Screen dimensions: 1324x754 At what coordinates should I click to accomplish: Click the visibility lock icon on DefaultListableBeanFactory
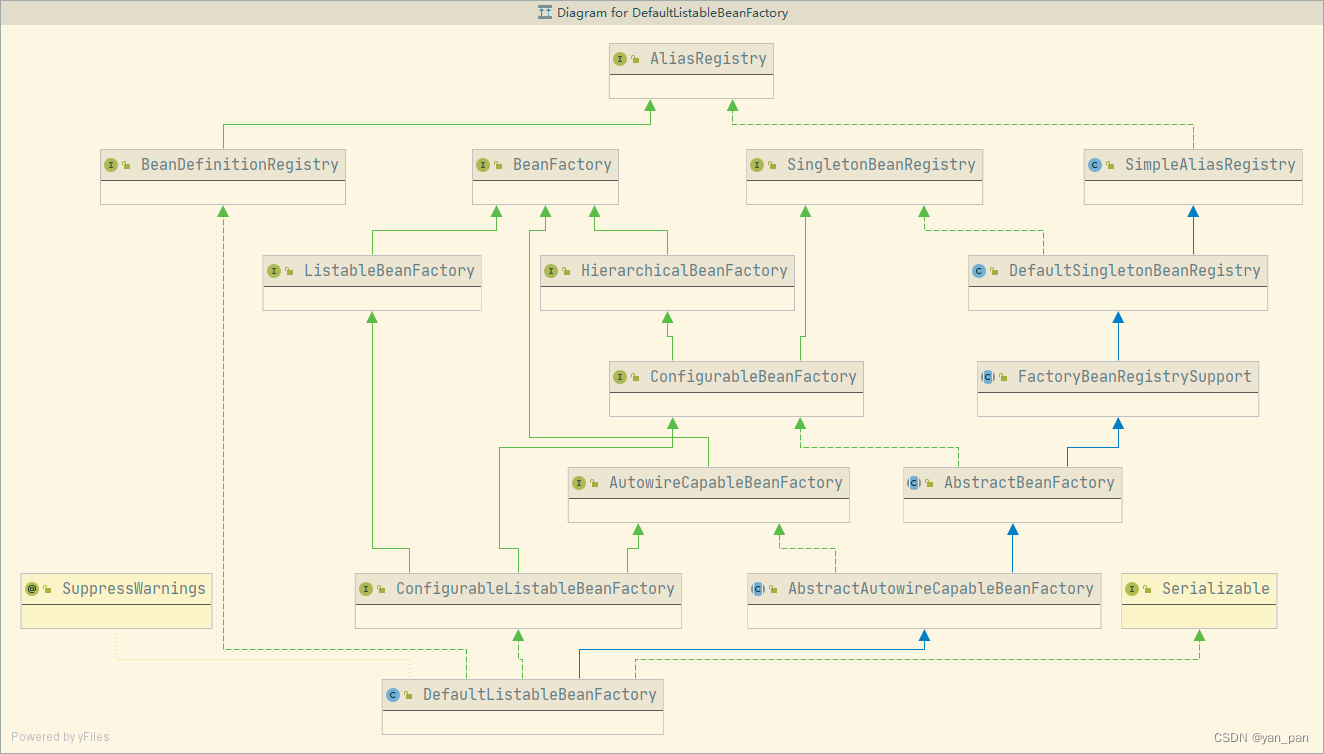click(x=409, y=696)
